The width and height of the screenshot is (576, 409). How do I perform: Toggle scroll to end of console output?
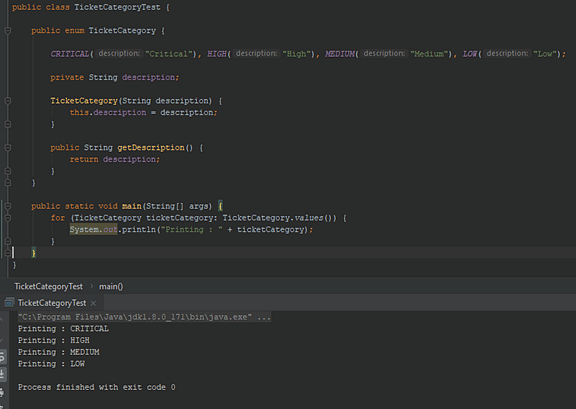pos(2,374)
